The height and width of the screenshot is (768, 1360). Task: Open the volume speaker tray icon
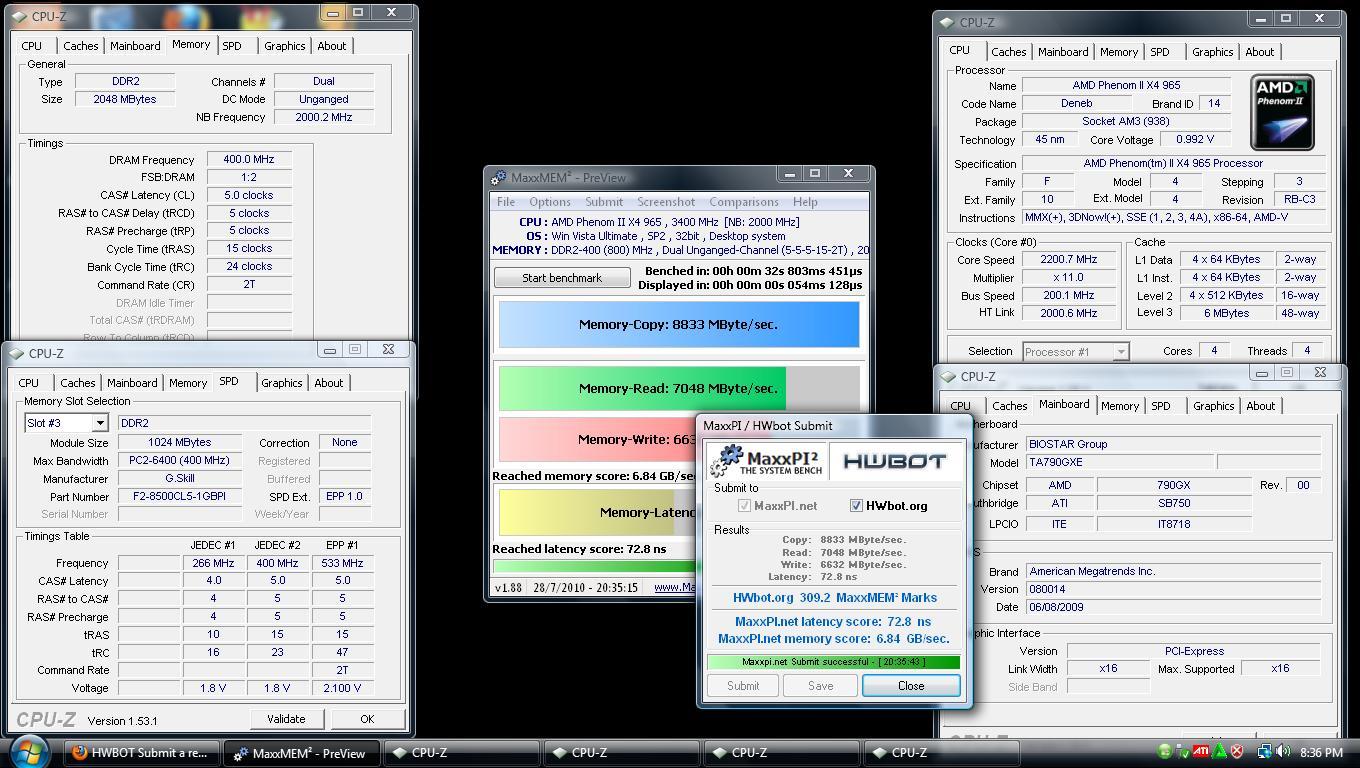[x=1283, y=751]
